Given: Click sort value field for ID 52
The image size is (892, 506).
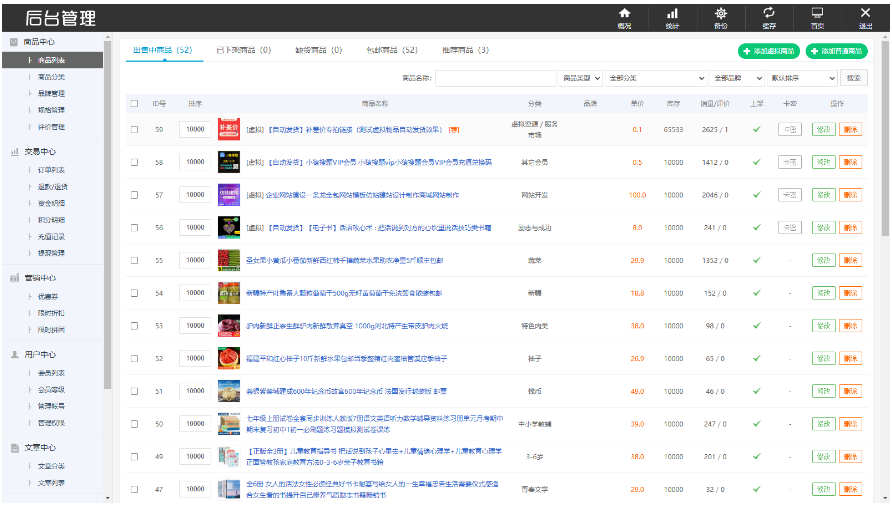Looking at the screenshot, I should click(x=195, y=359).
